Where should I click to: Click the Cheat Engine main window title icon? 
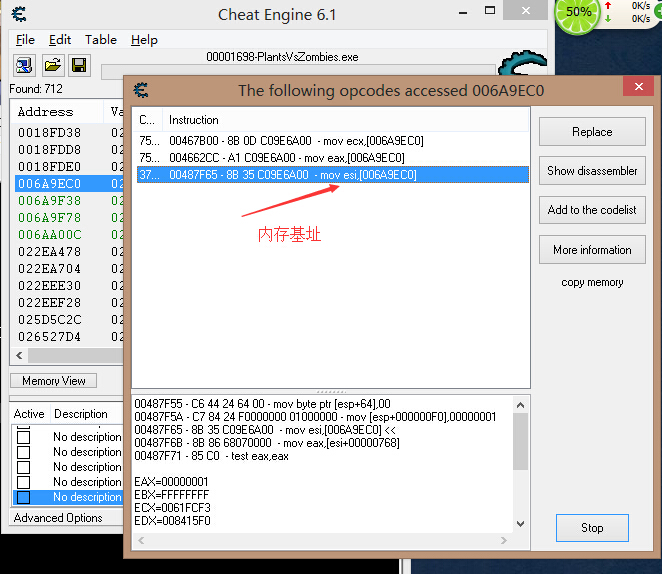coord(19,14)
